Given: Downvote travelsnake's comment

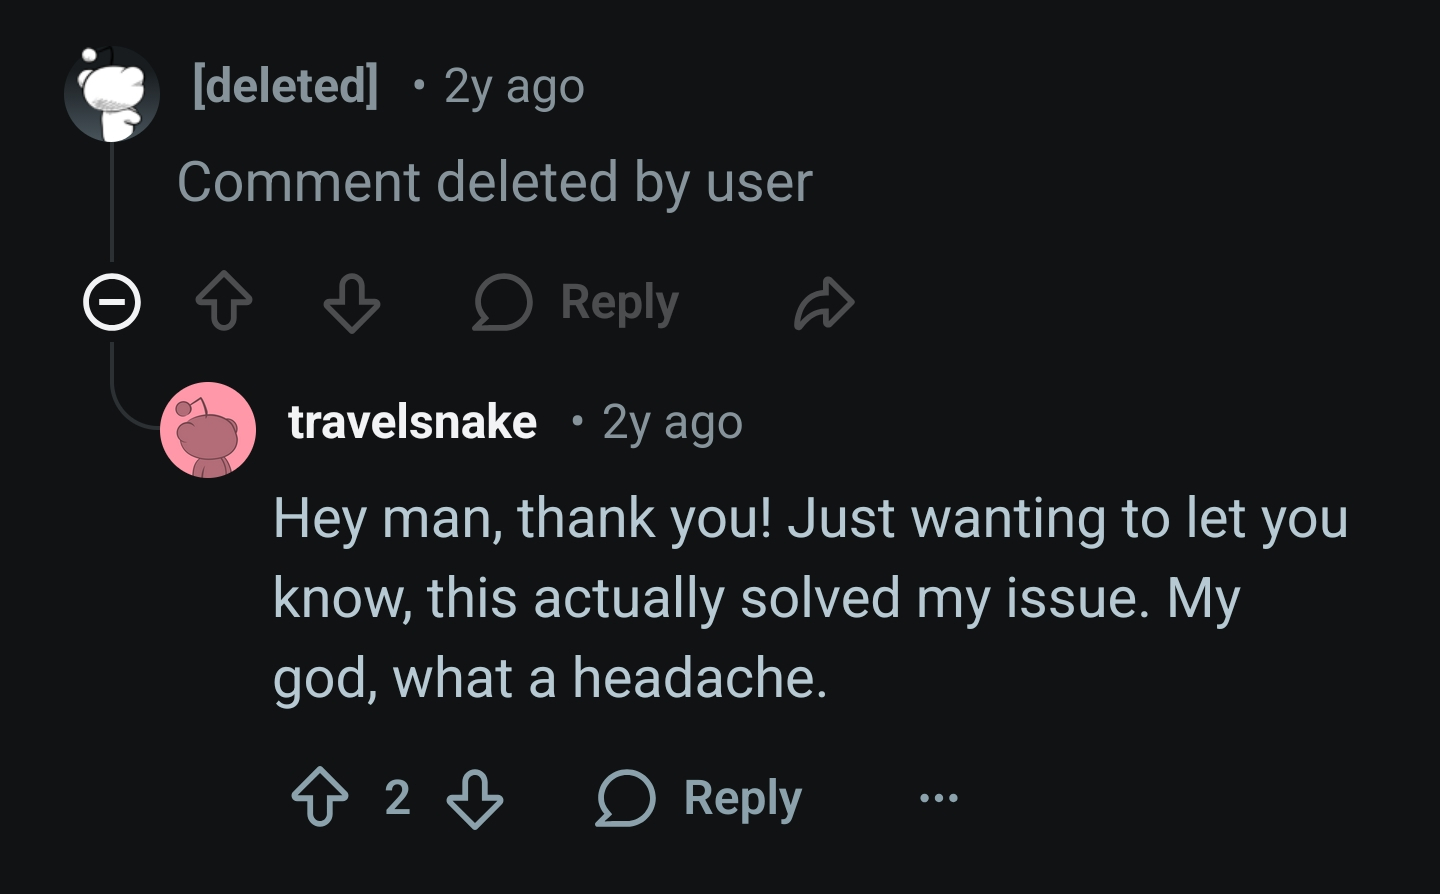Looking at the screenshot, I should tap(474, 798).
